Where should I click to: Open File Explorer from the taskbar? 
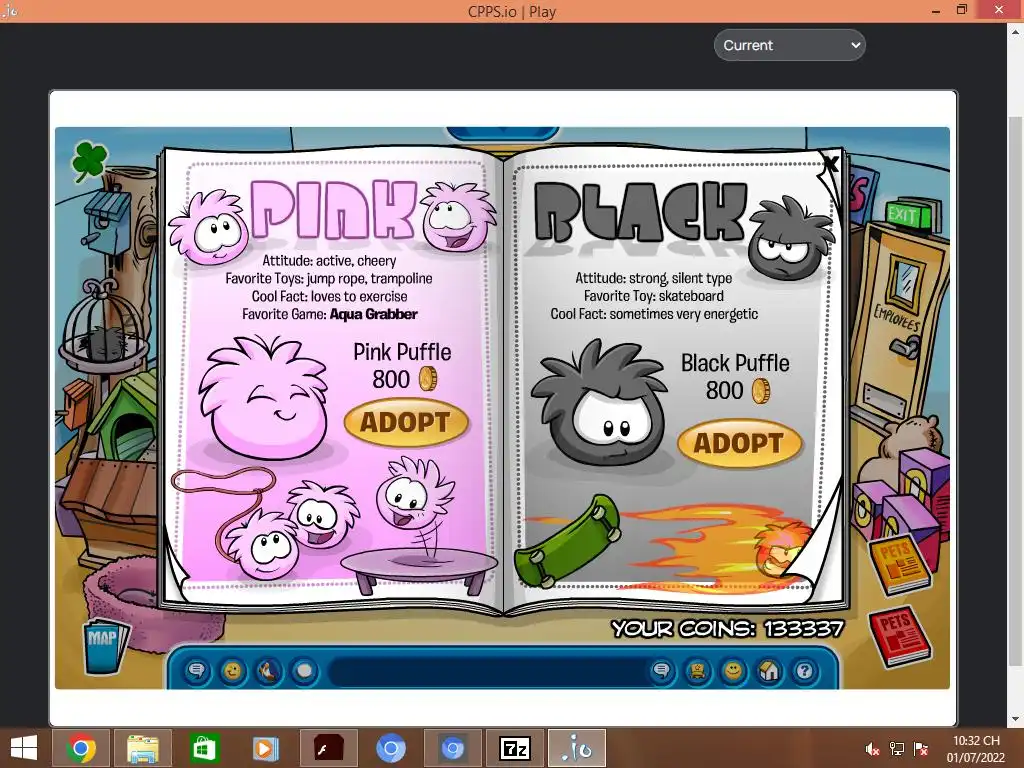(142, 748)
